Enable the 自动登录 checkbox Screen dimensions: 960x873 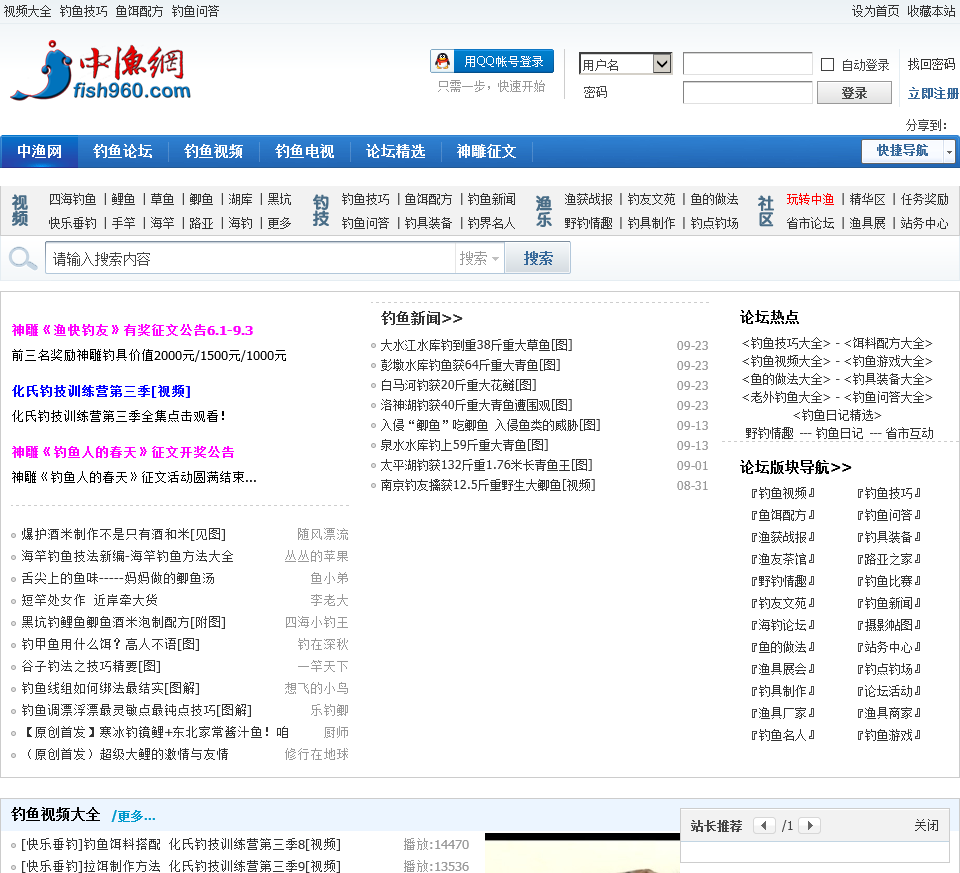pos(827,65)
